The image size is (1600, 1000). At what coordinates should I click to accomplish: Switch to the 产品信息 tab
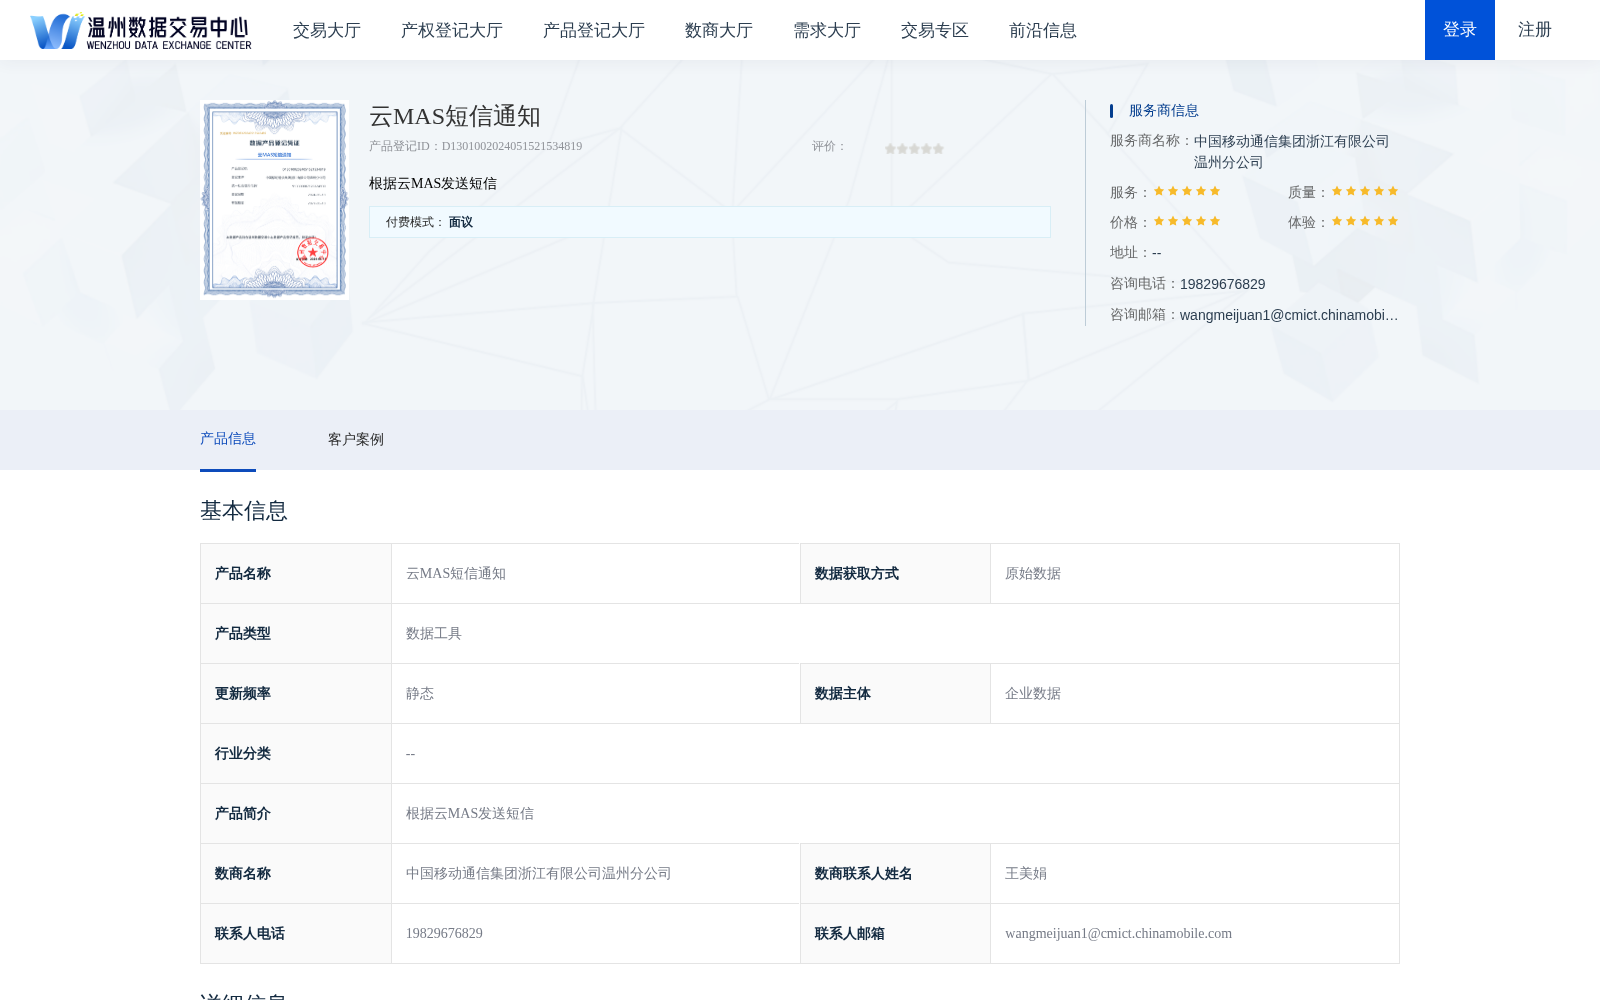[228, 439]
